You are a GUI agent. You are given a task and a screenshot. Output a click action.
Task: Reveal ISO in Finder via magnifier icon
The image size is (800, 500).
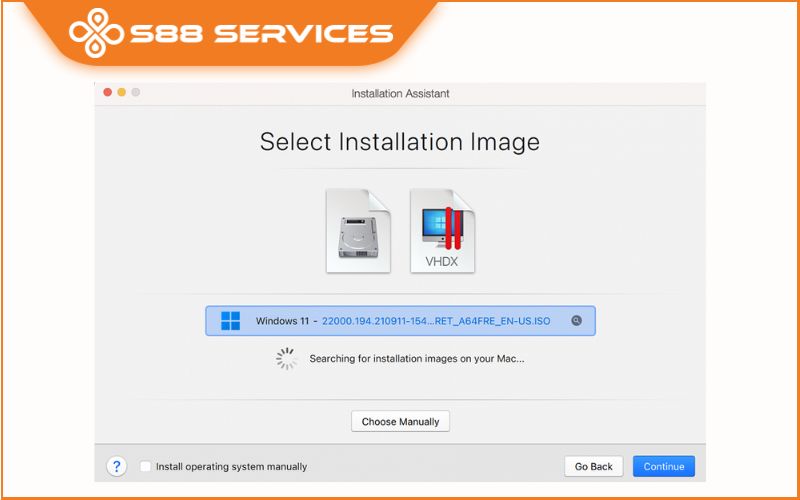pyautogui.click(x=576, y=321)
